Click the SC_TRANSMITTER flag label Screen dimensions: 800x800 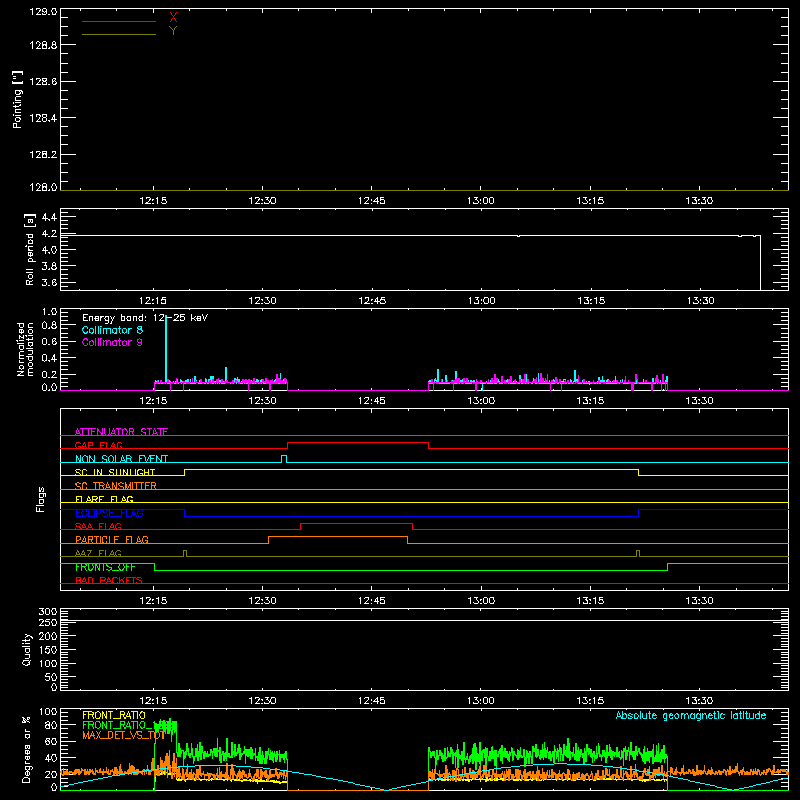(x=115, y=485)
